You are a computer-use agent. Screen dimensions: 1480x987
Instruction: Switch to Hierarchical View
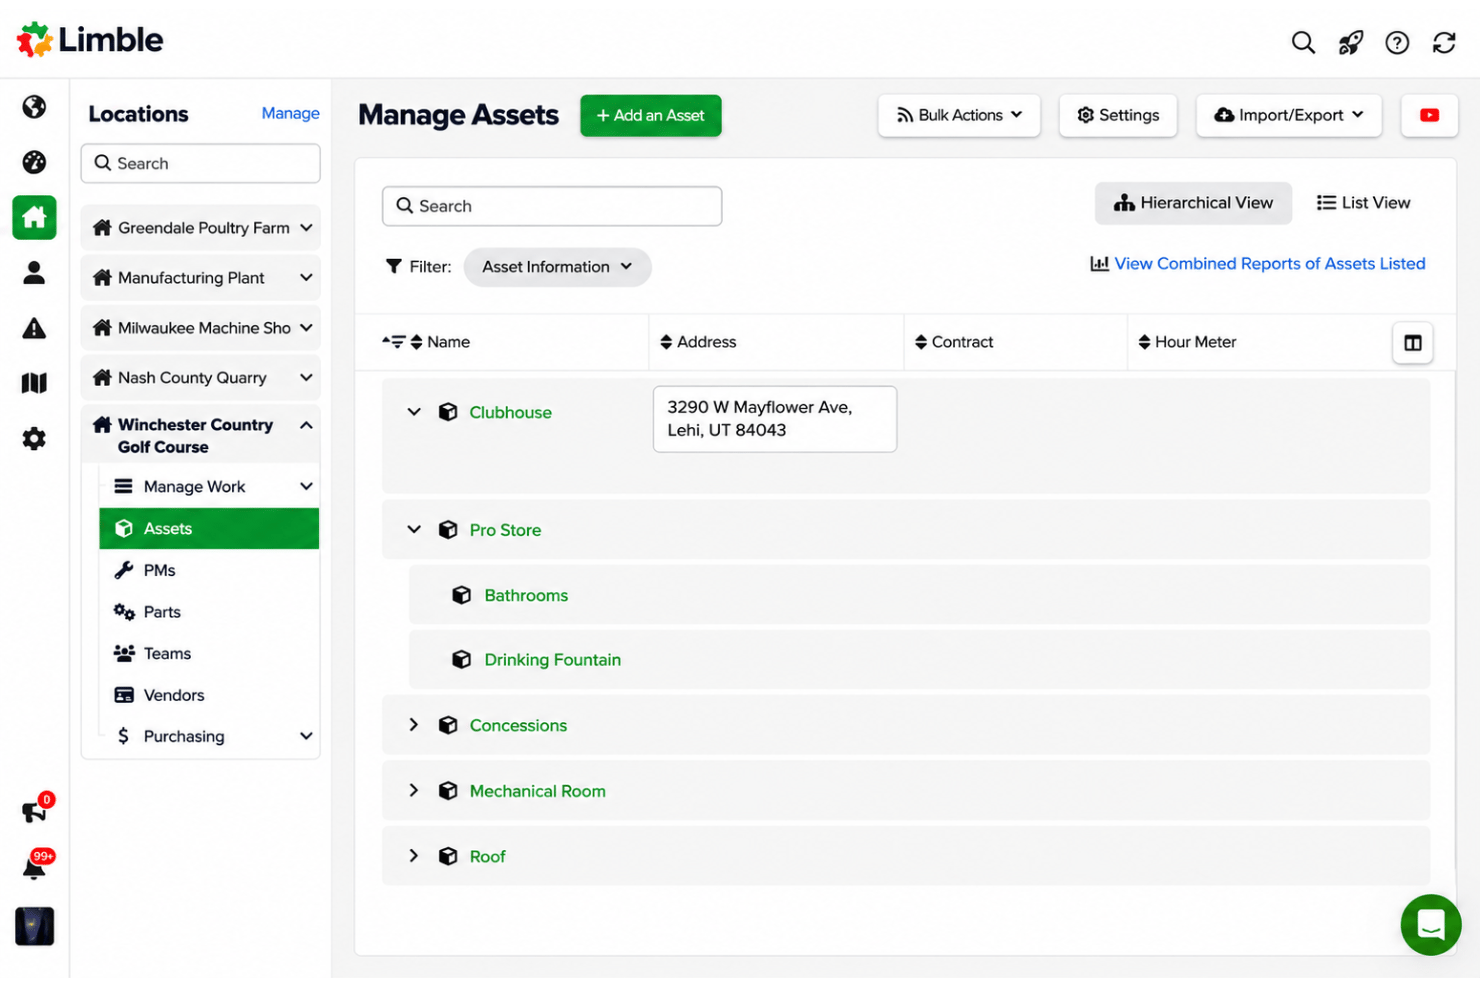(x=1193, y=203)
